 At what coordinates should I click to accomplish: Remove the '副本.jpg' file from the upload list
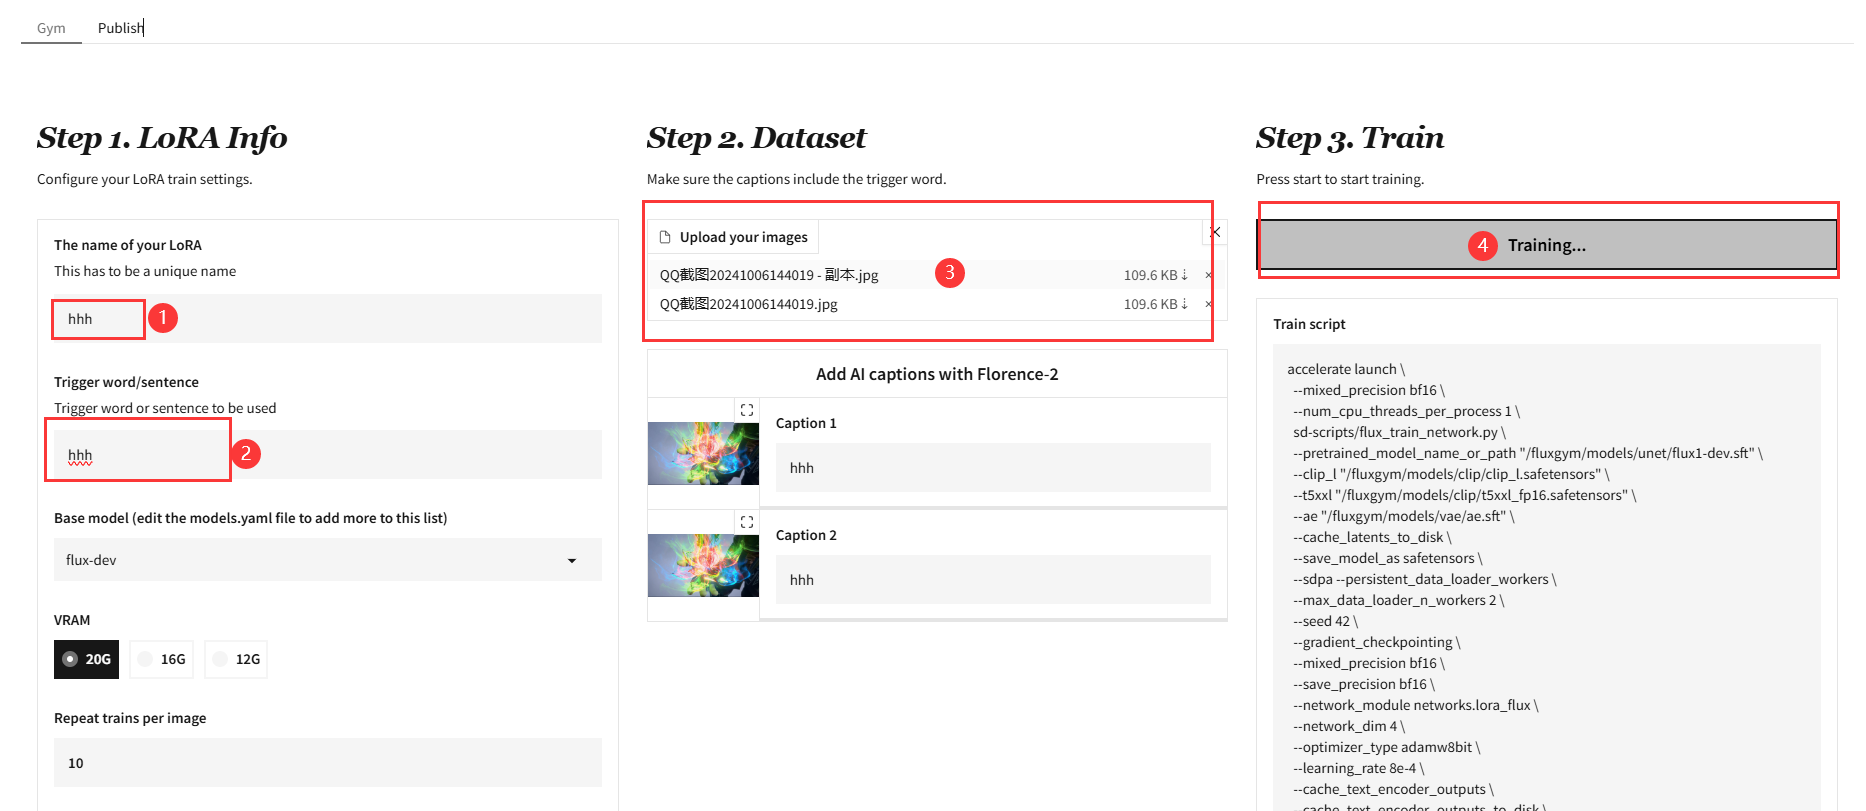tap(1208, 275)
